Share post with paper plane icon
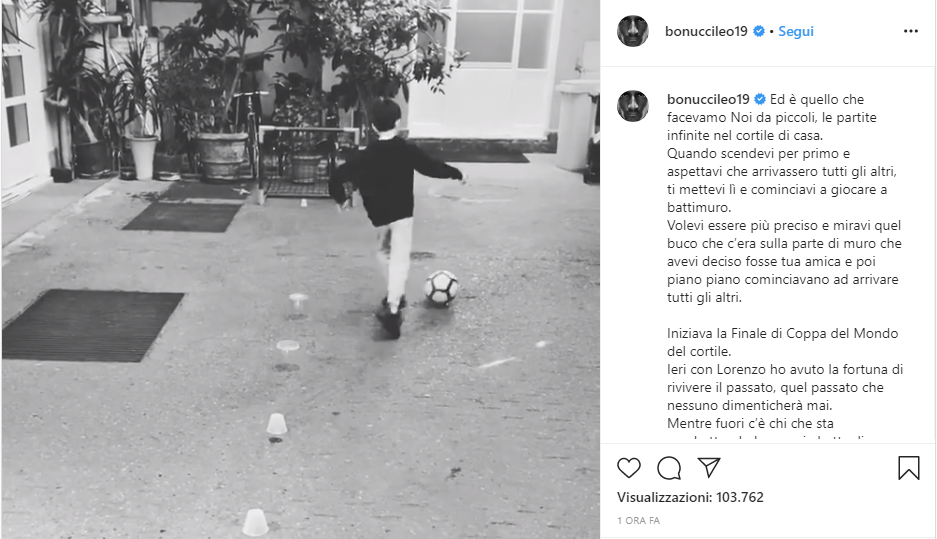937x539 pixels. 709,467
